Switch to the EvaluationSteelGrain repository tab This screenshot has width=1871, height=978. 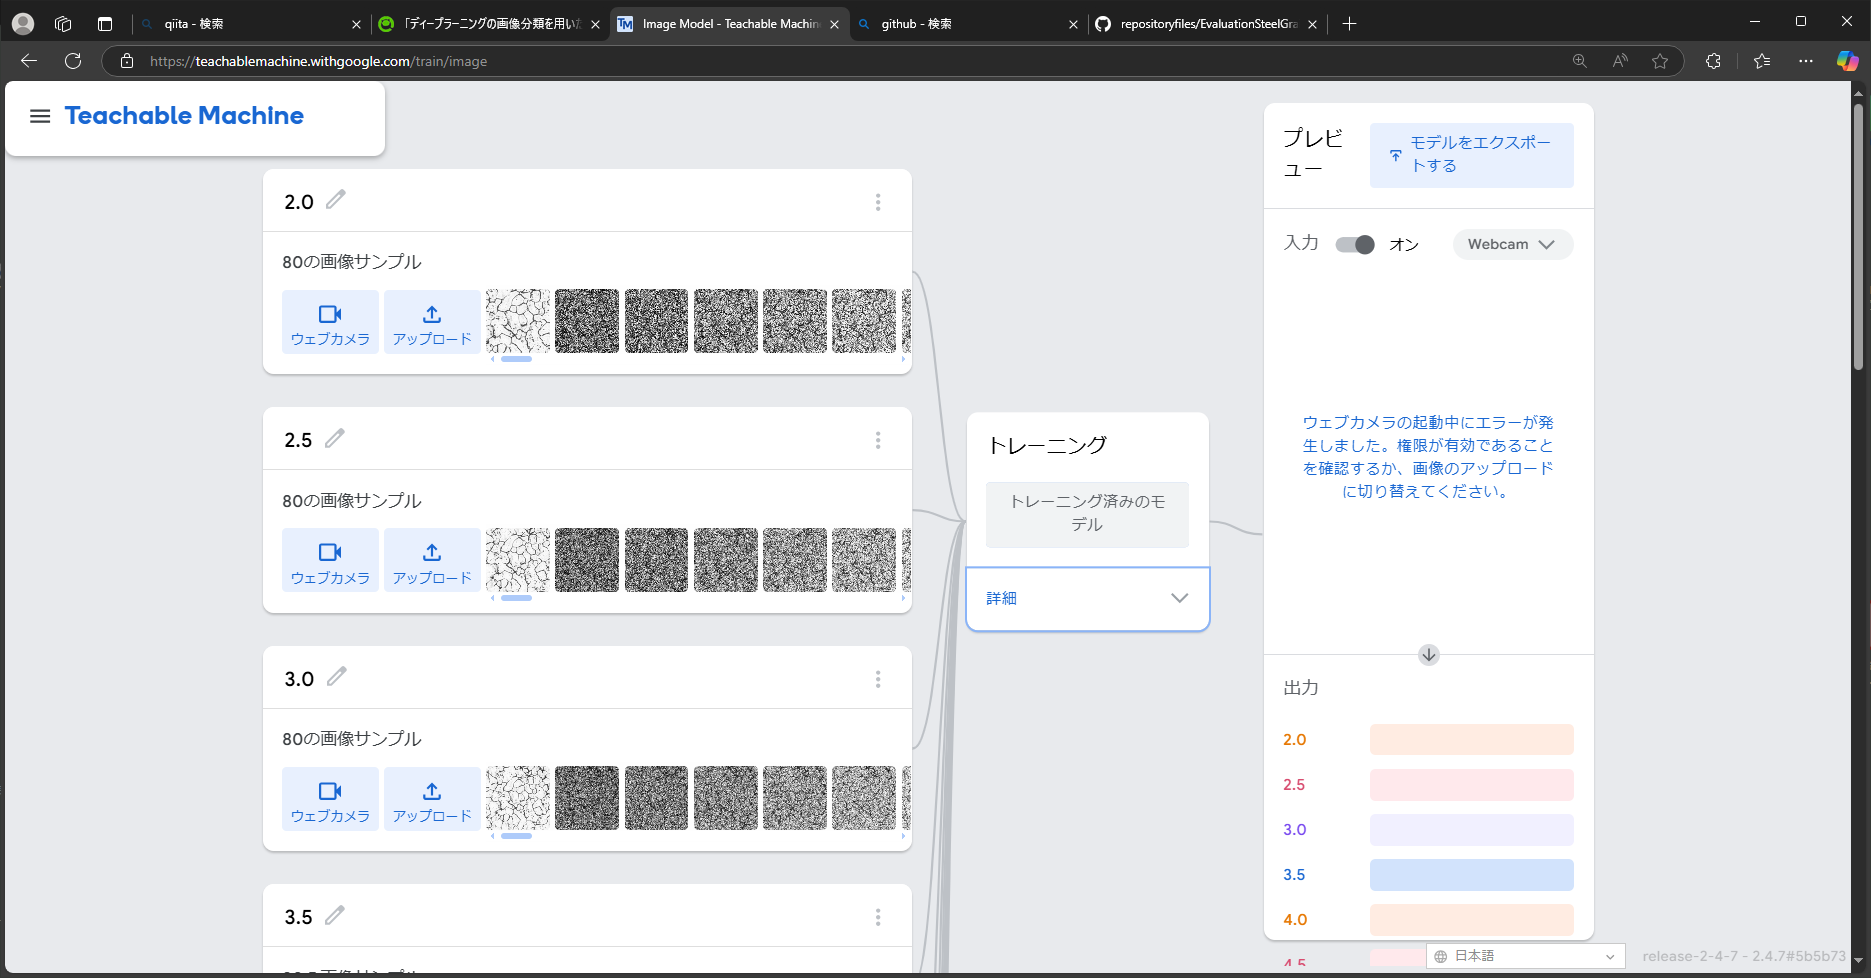1207,24
